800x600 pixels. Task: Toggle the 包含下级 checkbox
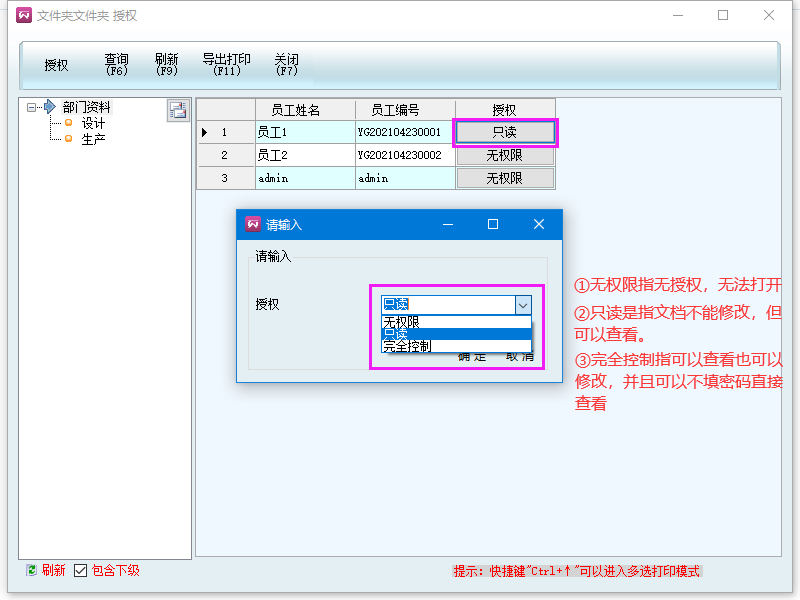pos(81,570)
